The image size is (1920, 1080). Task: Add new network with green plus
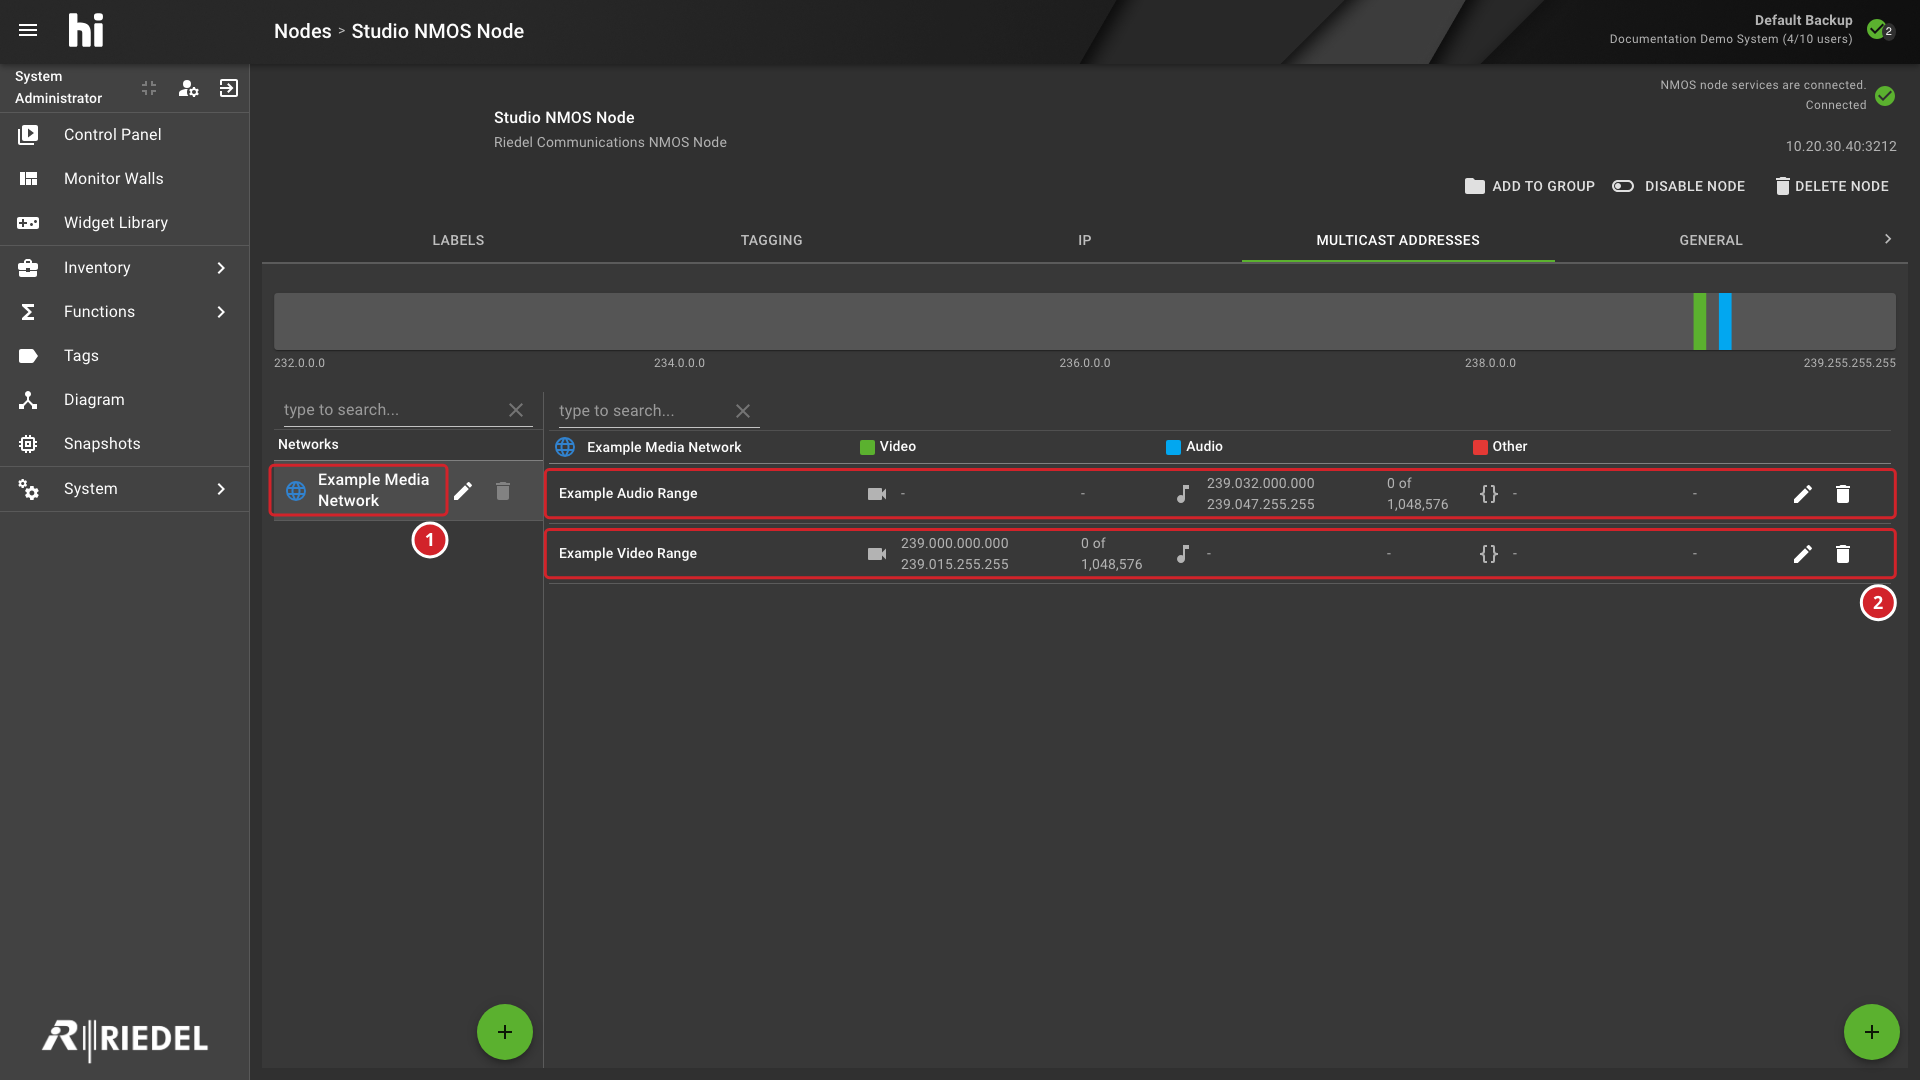point(505,1032)
